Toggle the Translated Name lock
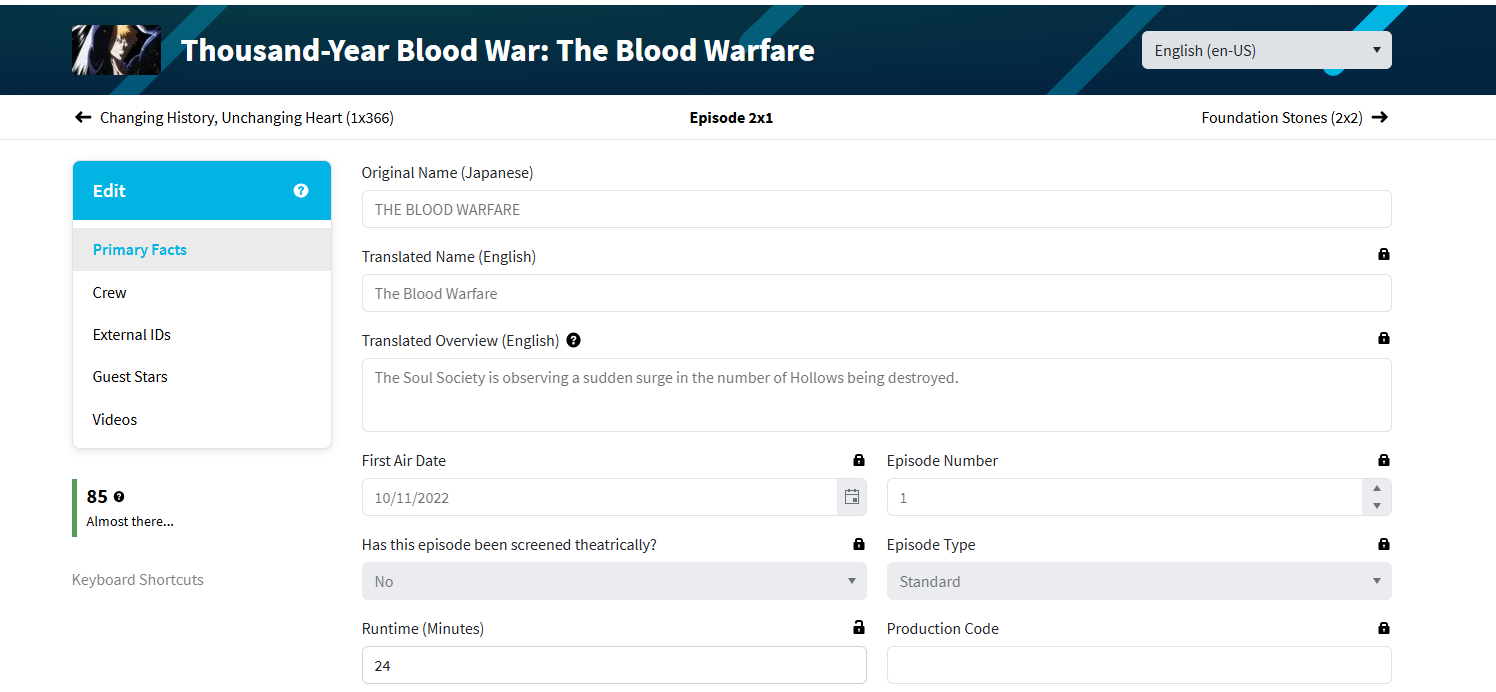 (x=1384, y=255)
